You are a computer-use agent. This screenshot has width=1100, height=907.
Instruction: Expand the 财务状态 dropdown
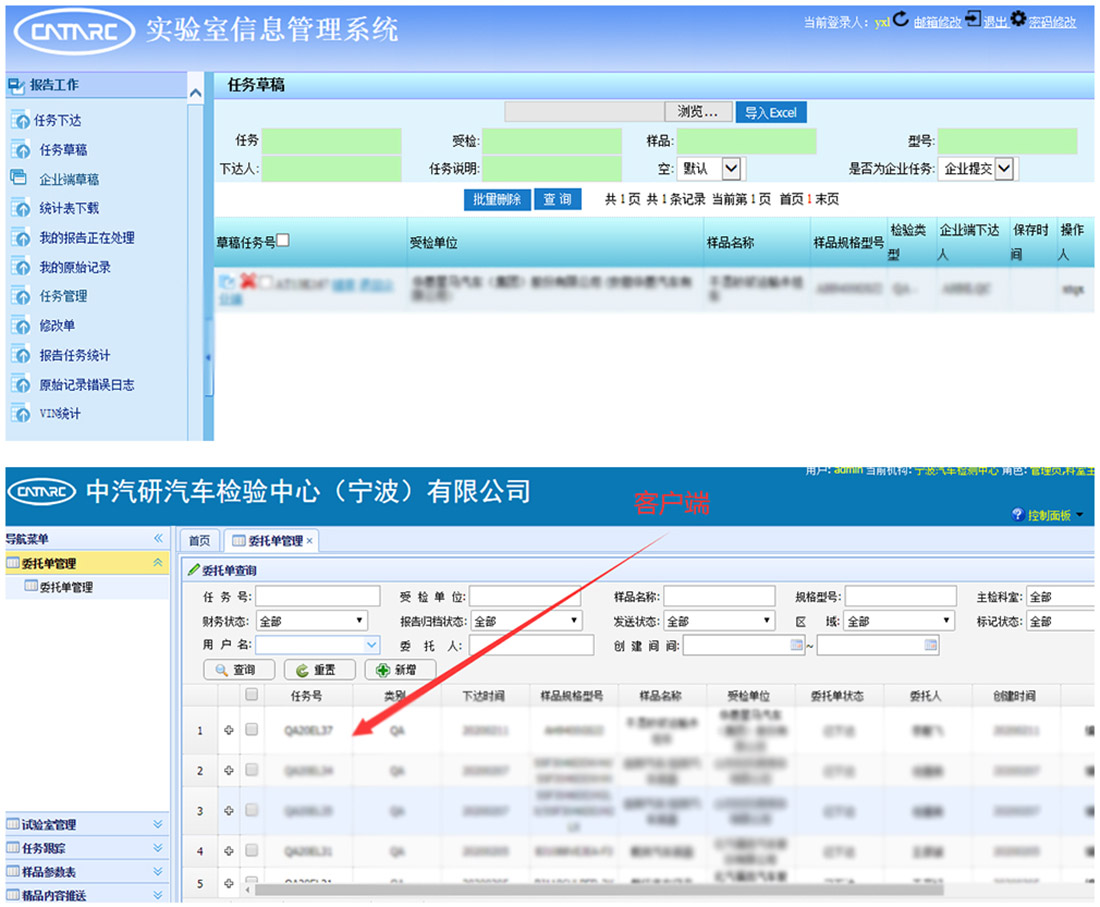[360, 622]
